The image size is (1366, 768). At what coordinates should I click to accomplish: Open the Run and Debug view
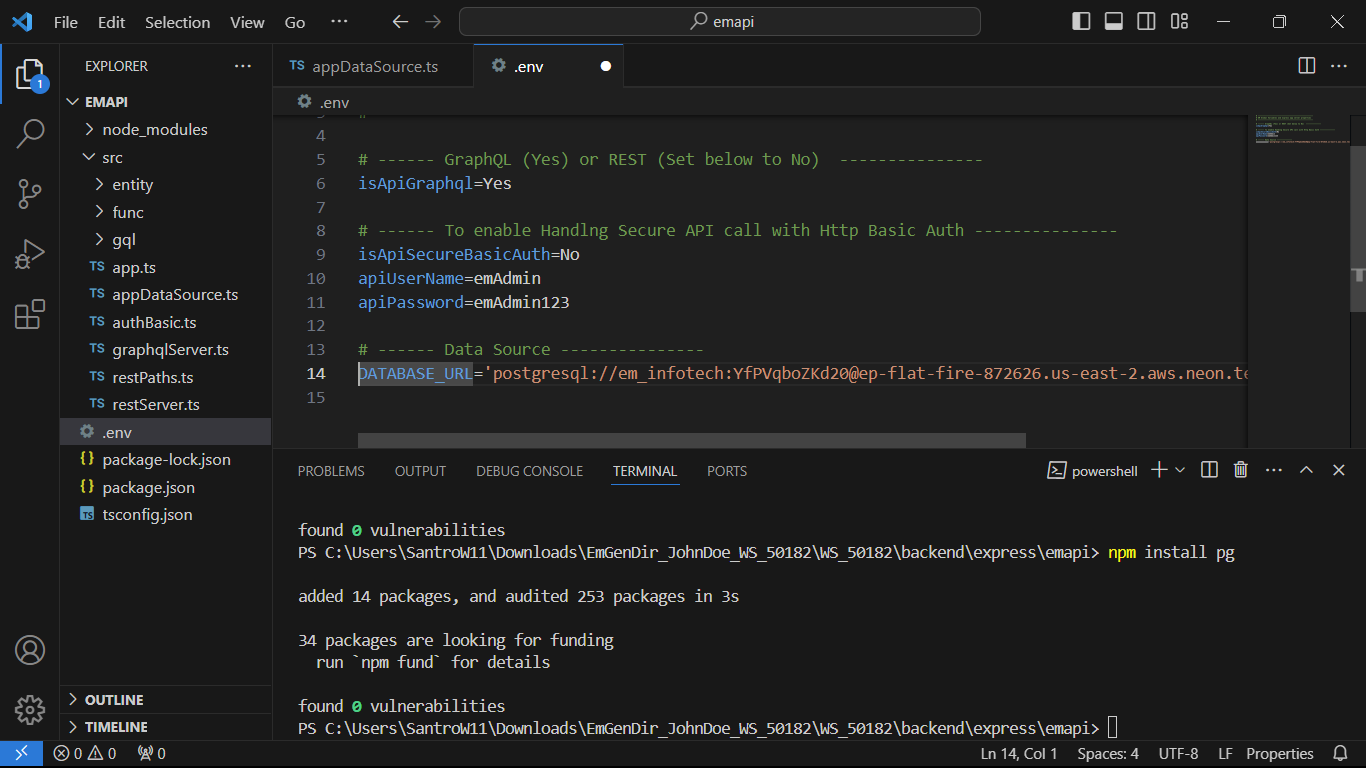pos(30,254)
